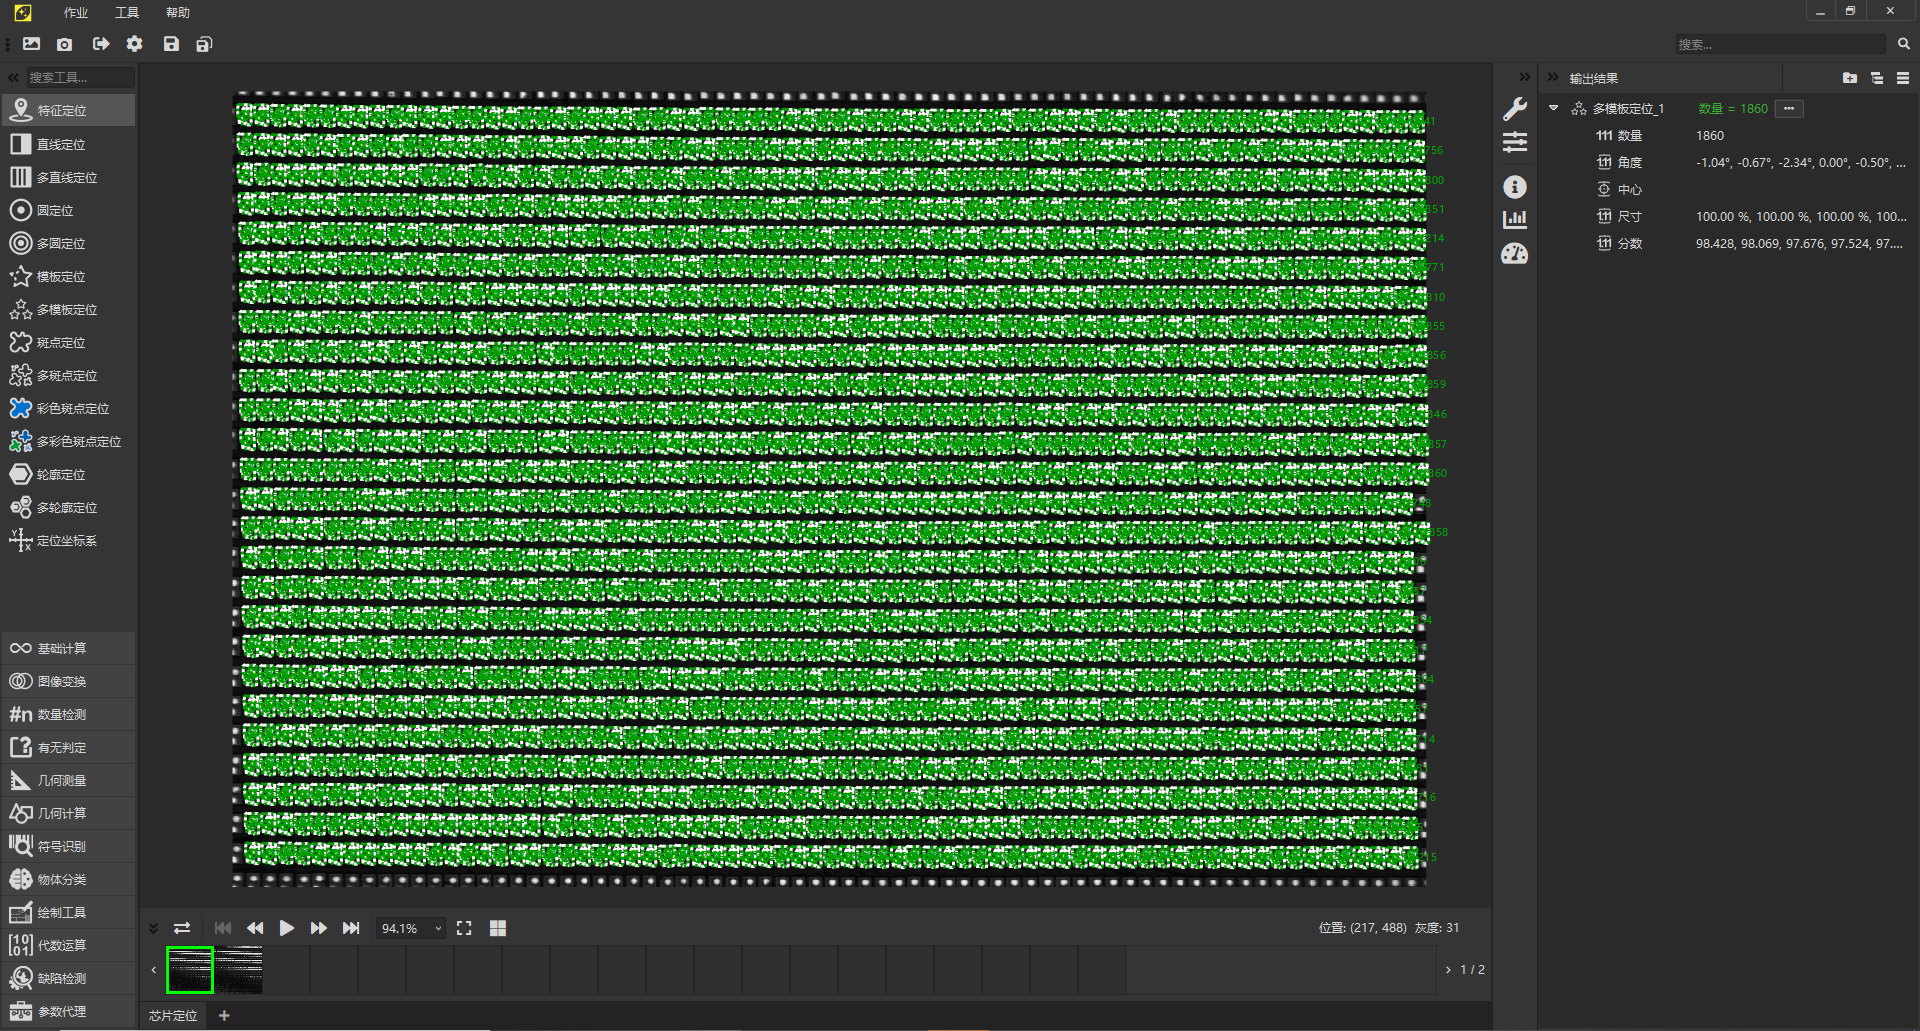Collapse the 多模板定位_1 result tree node

1554,108
